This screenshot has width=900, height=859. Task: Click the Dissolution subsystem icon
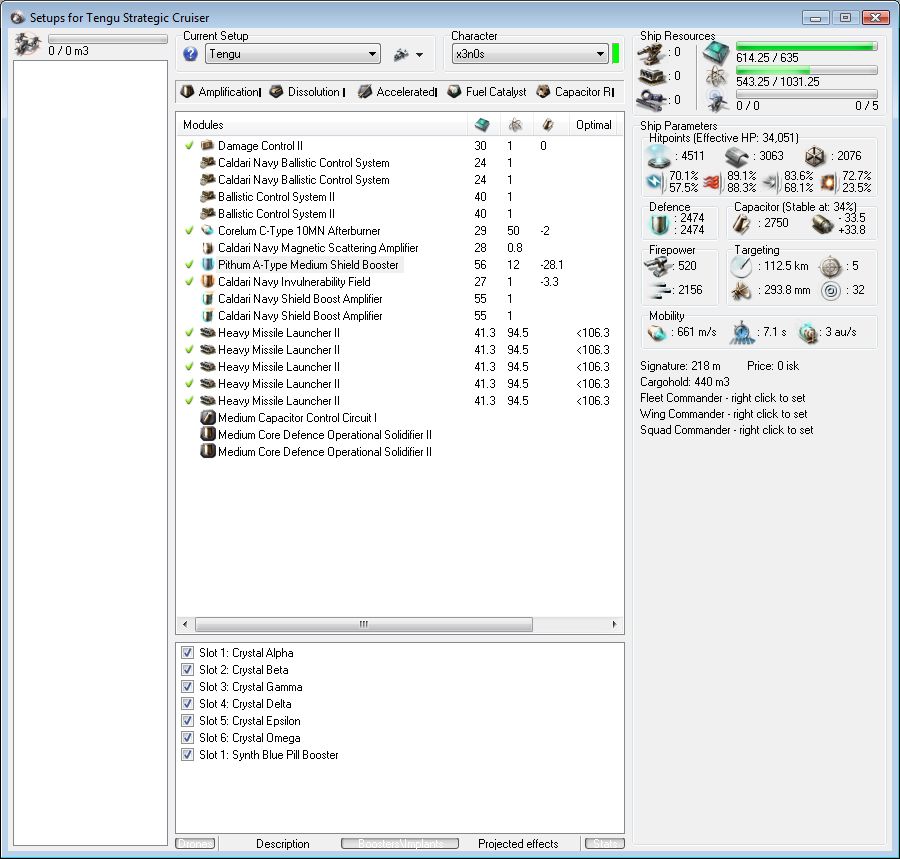click(x=277, y=91)
